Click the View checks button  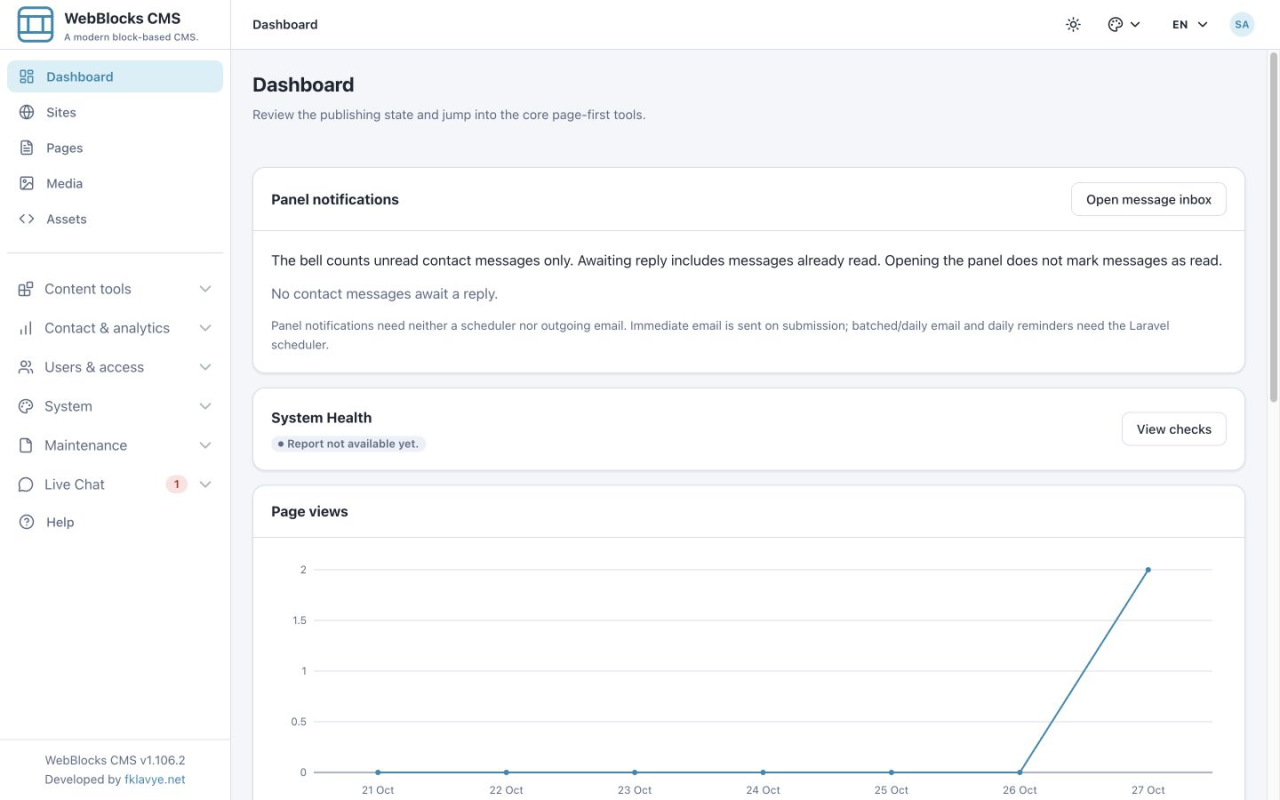(1174, 429)
